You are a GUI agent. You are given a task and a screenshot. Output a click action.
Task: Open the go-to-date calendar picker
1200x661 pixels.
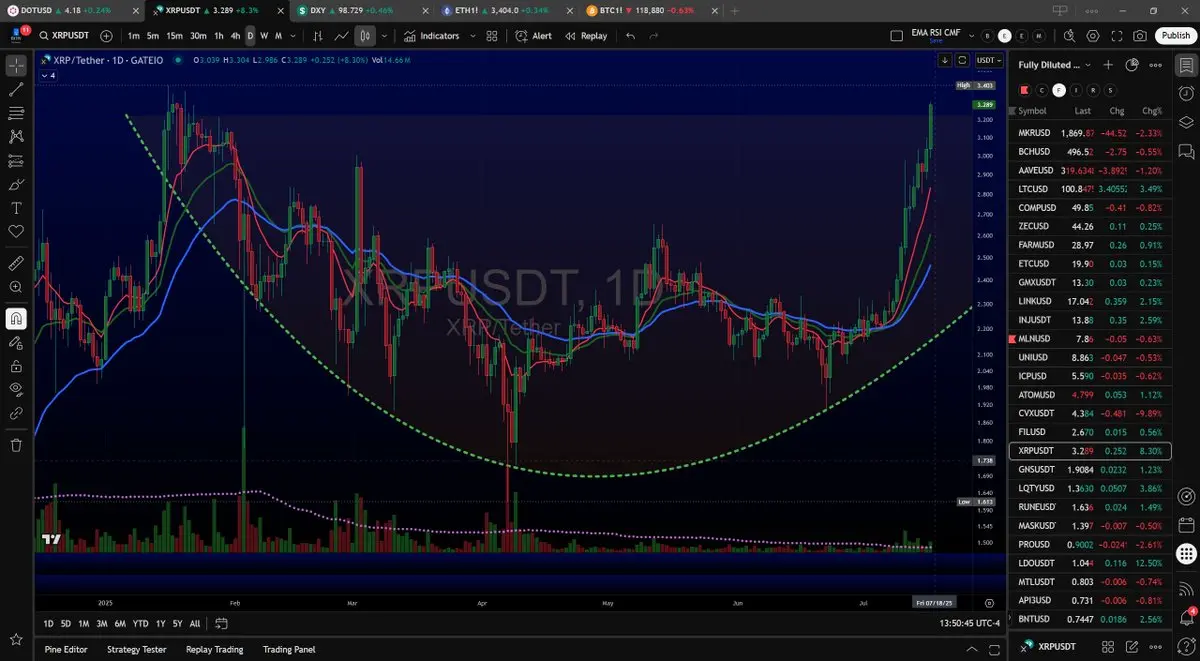coord(221,623)
